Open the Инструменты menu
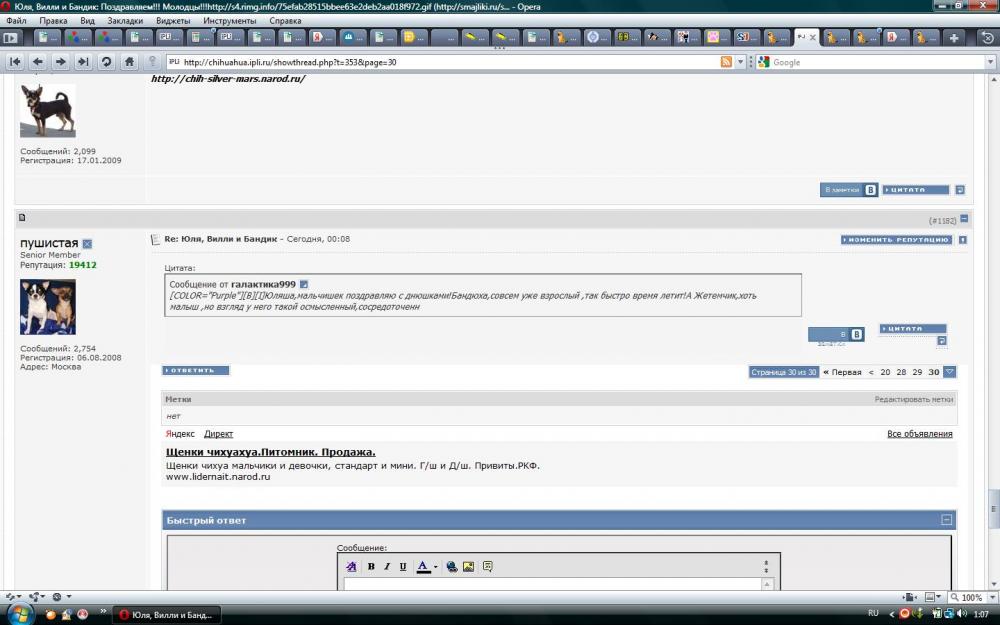This screenshot has height=625, width=1000. click(229, 20)
